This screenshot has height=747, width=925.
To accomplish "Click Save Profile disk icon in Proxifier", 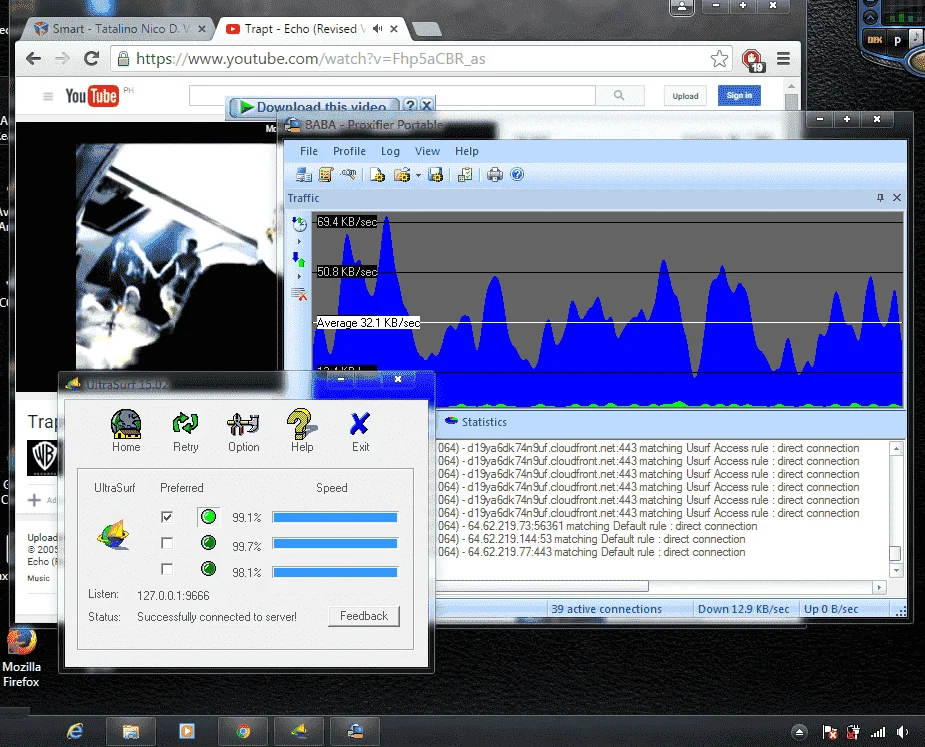I will [435, 175].
